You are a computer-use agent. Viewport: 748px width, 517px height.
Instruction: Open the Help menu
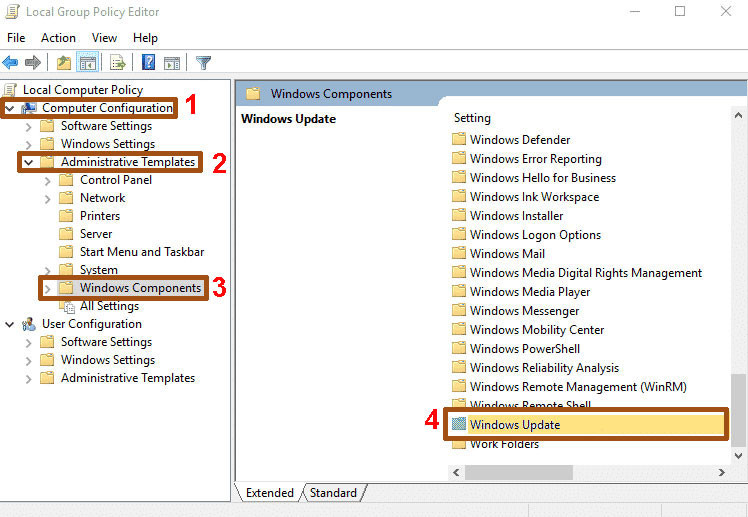pyautogui.click(x=145, y=38)
